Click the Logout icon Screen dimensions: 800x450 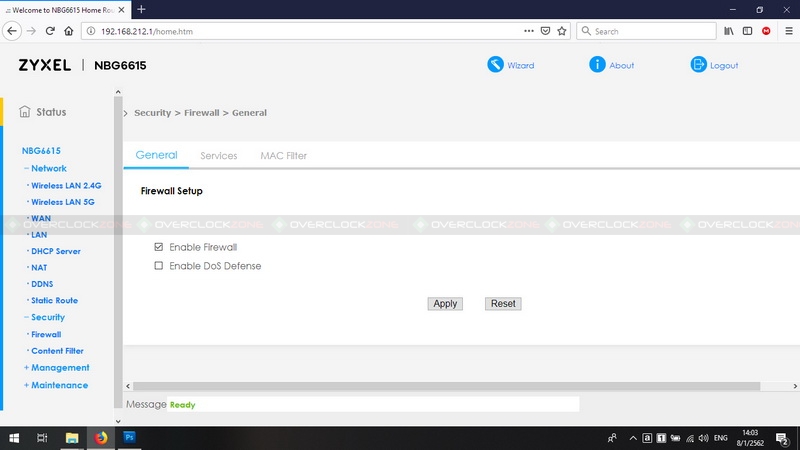tap(698, 64)
